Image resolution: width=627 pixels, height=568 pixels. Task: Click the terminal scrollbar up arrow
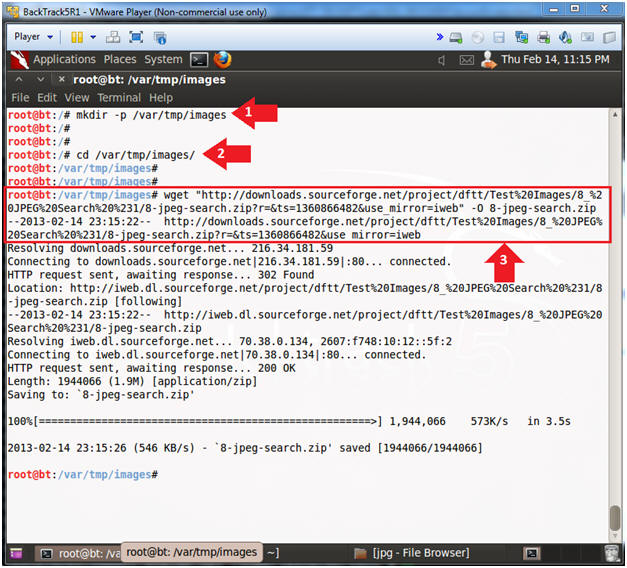pyautogui.click(x=615, y=114)
